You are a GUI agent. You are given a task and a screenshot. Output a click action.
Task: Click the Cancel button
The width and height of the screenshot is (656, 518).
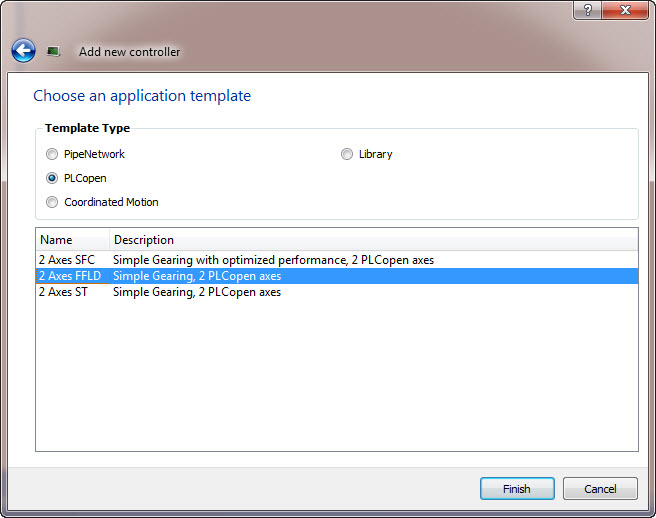[x=600, y=489]
